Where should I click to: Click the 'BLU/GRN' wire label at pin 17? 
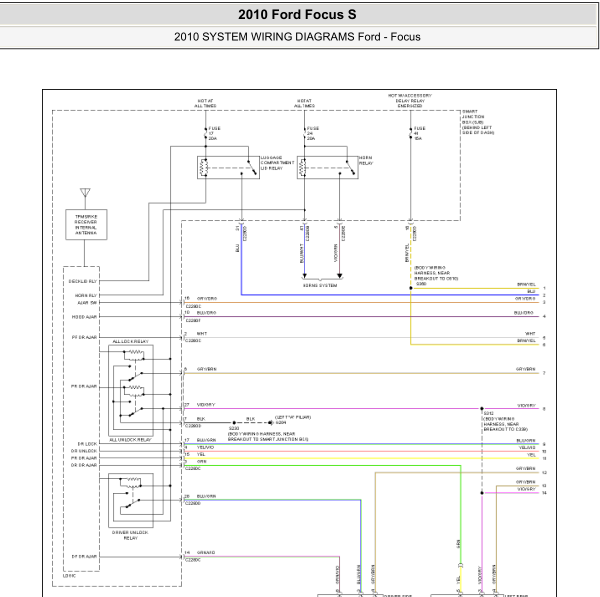click(207, 440)
